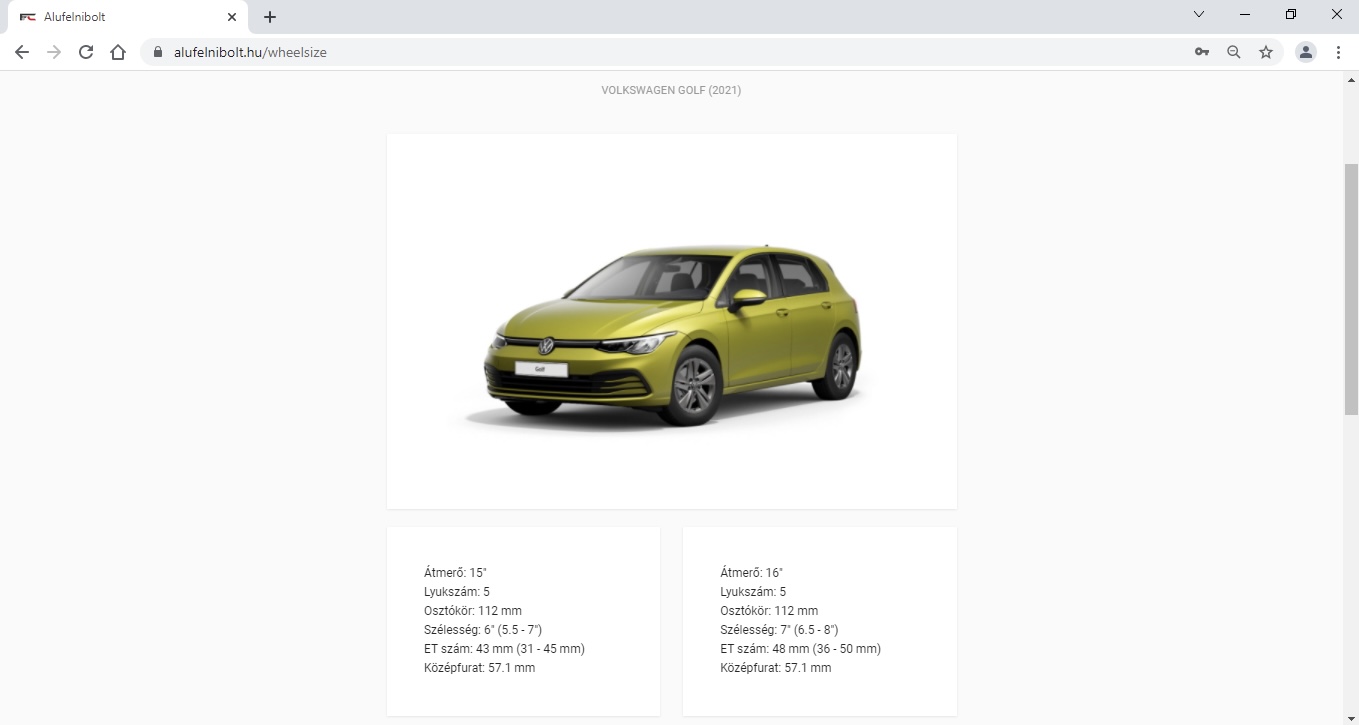
Task: Reload the page with refresh icon
Action: [x=86, y=52]
